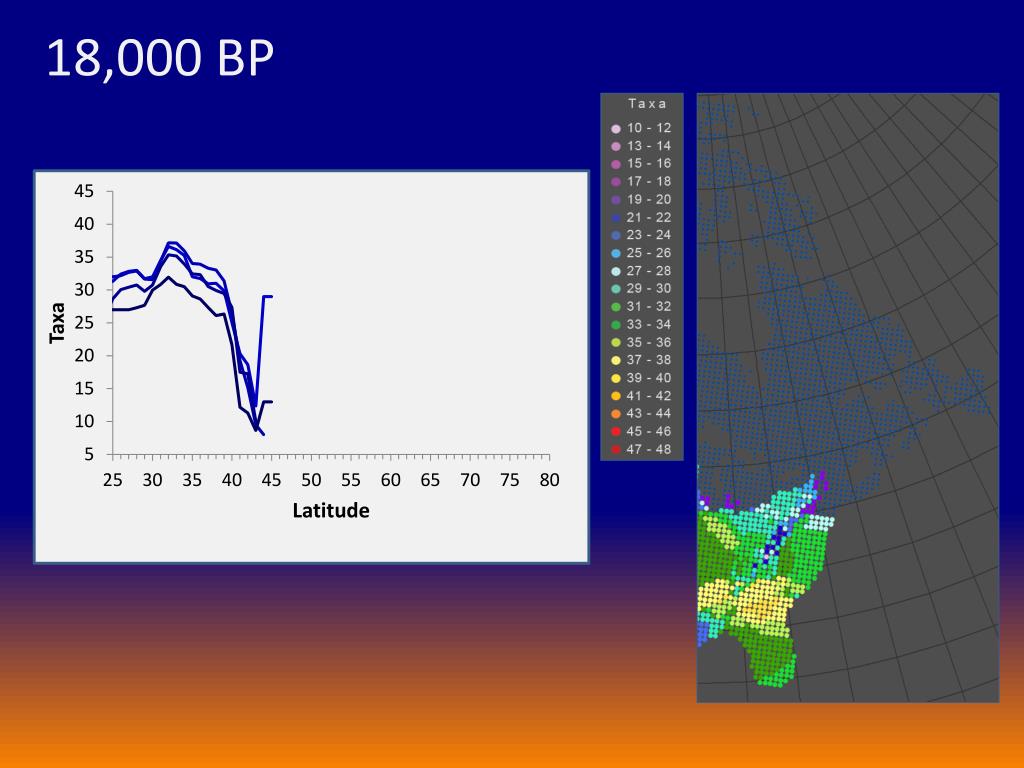Select the 25 - 26 legend swatch
The image size is (1024, 768).
tap(615, 253)
